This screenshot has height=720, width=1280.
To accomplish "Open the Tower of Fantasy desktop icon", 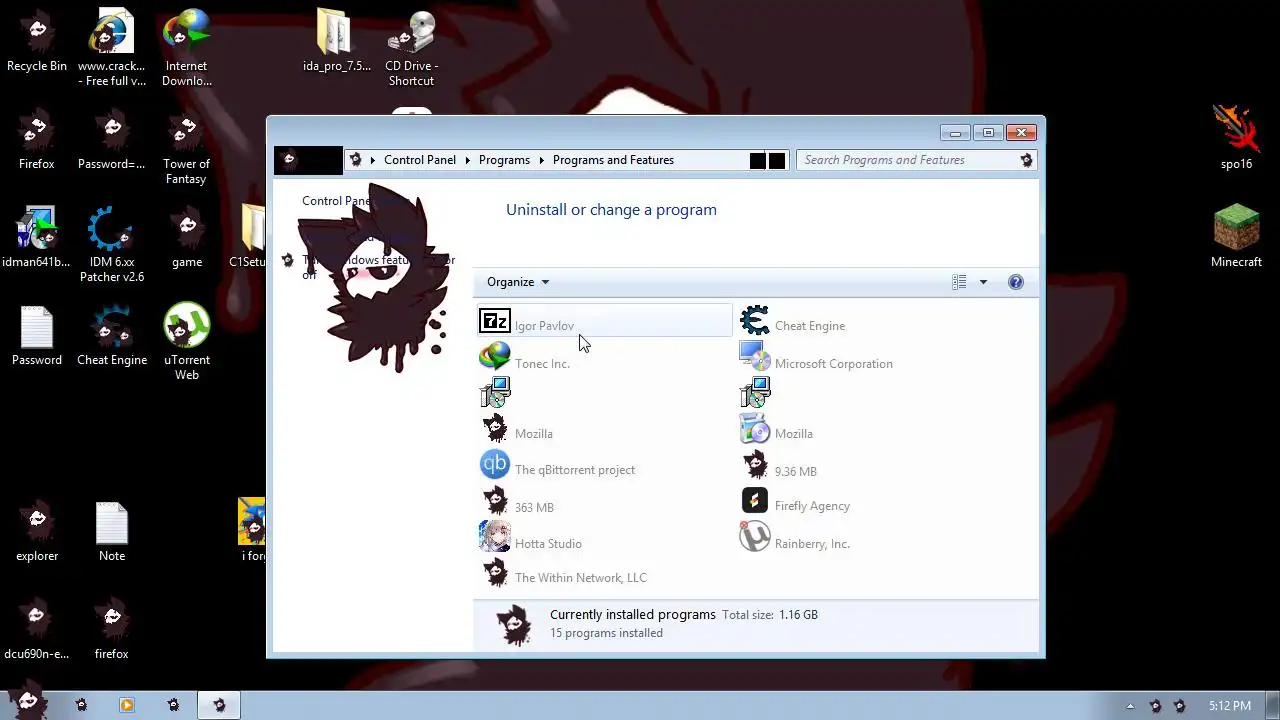I will 187,148.
